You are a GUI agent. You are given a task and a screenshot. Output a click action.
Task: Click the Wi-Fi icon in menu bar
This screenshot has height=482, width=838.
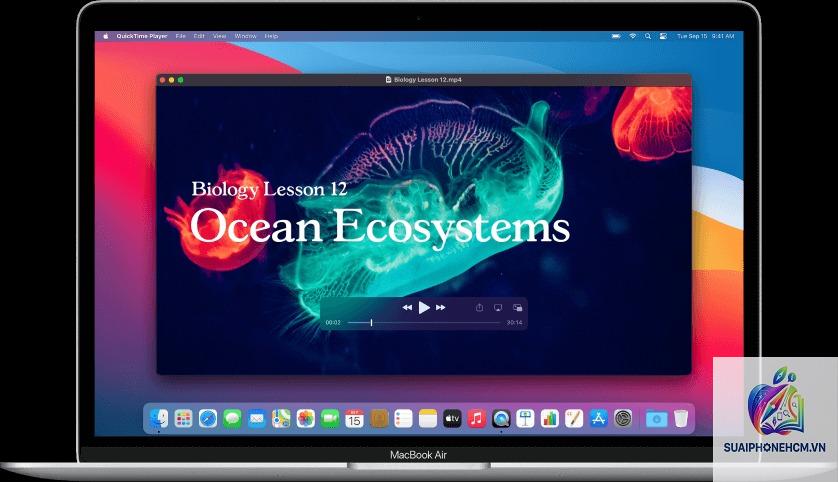[633, 36]
